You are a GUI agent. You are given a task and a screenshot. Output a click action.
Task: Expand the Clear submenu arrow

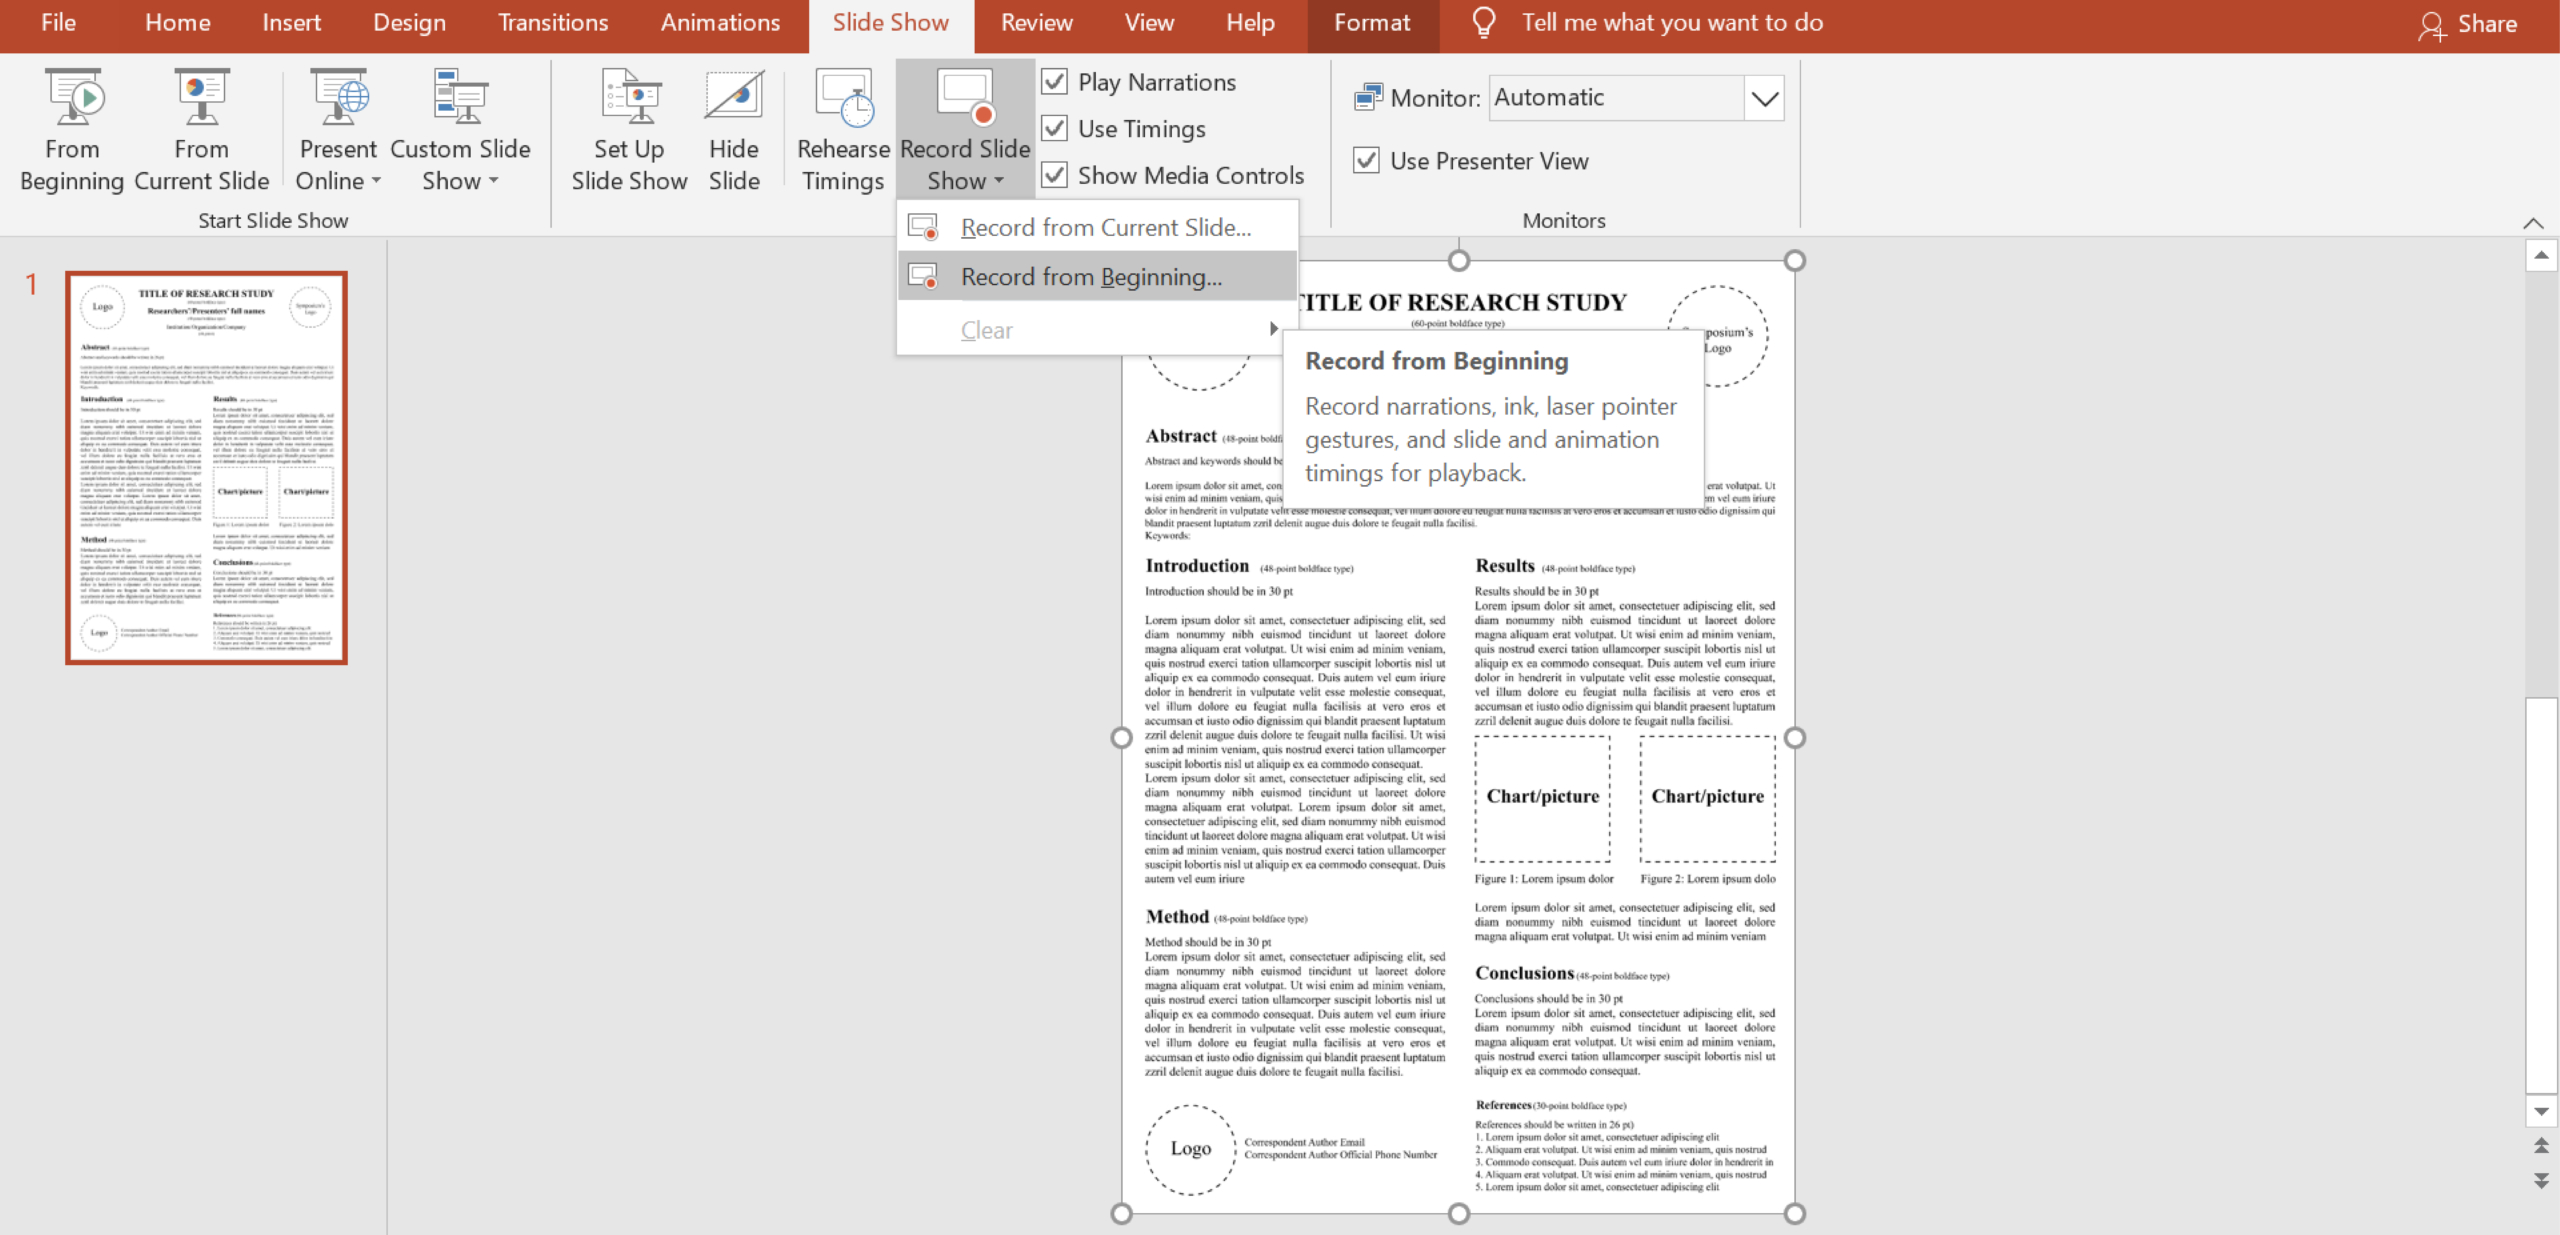tap(1273, 329)
